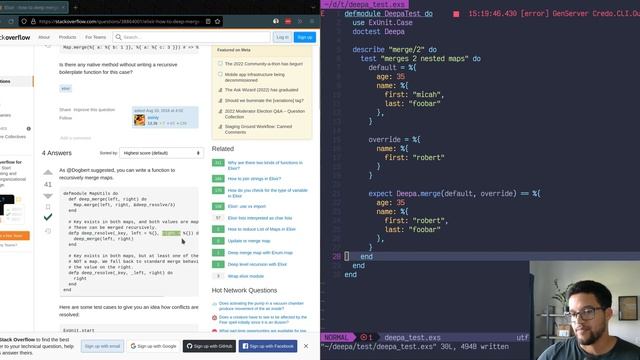Click the upvote arrow on the answer
This screenshot has height=360, width=640.
pos(48,173)
